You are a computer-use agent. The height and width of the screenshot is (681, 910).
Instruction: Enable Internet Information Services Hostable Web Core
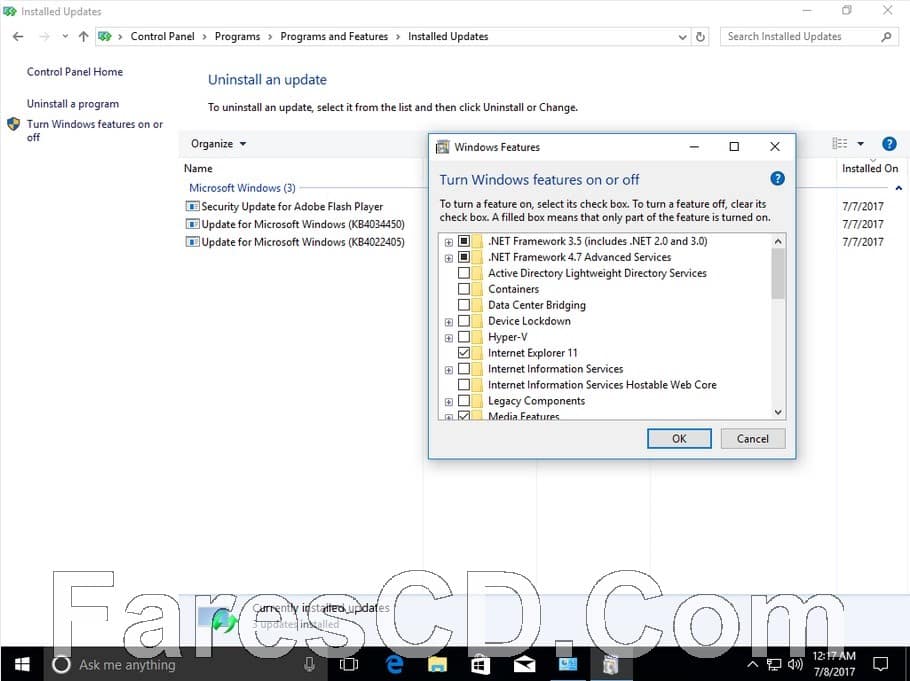point(464,384)
